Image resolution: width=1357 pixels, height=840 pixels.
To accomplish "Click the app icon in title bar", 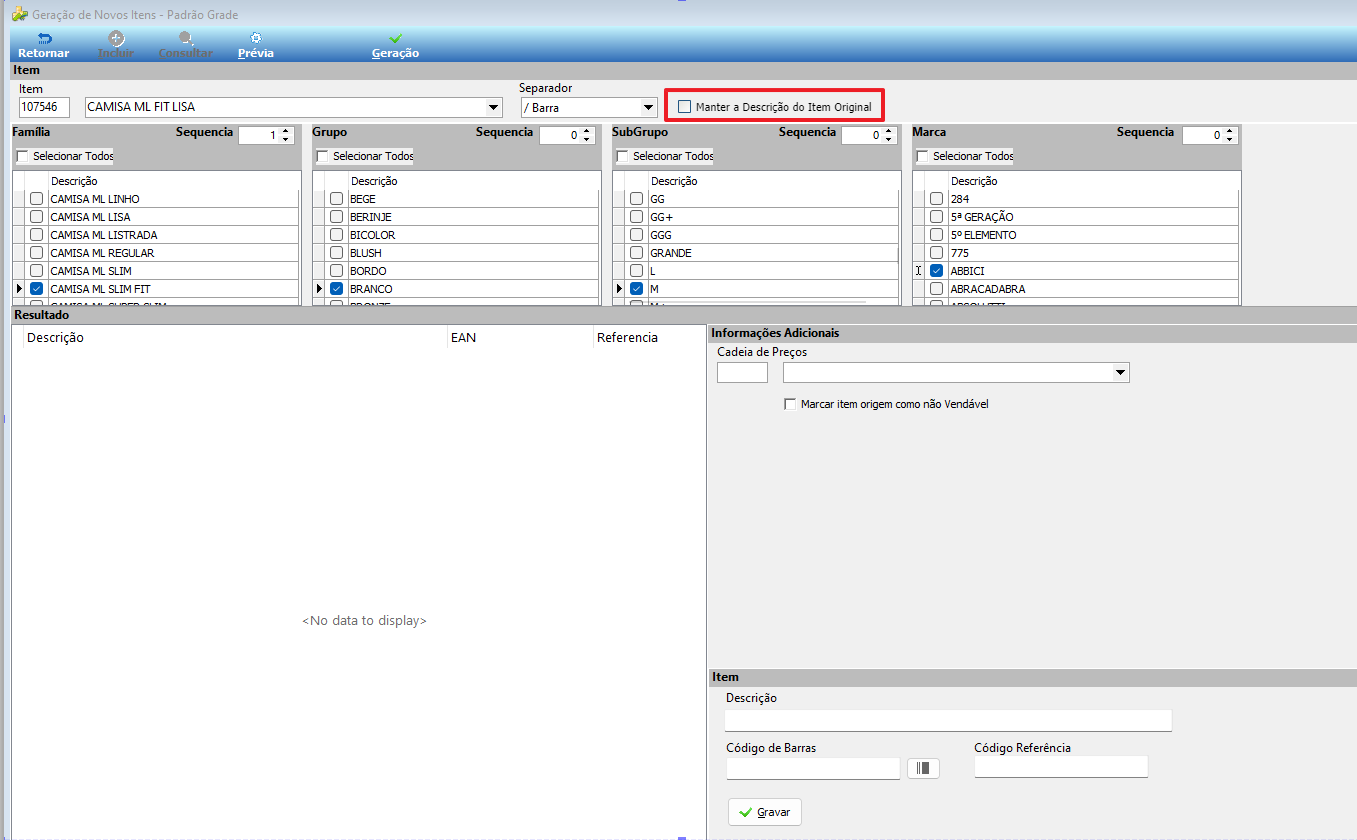I will (19, 14).
